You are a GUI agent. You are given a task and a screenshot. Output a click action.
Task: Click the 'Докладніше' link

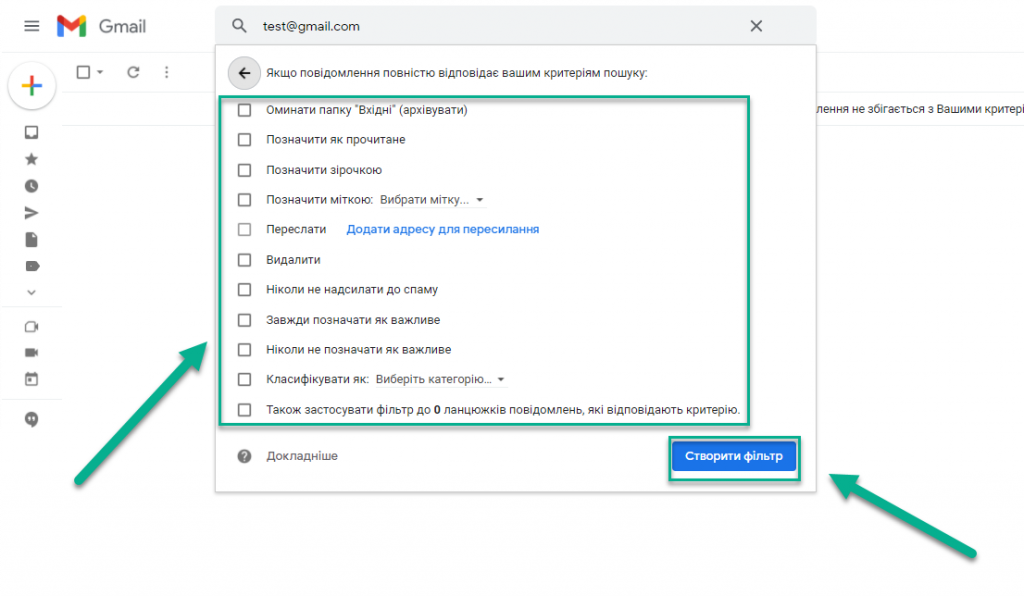pyautogui.click(x=302, y=456)
